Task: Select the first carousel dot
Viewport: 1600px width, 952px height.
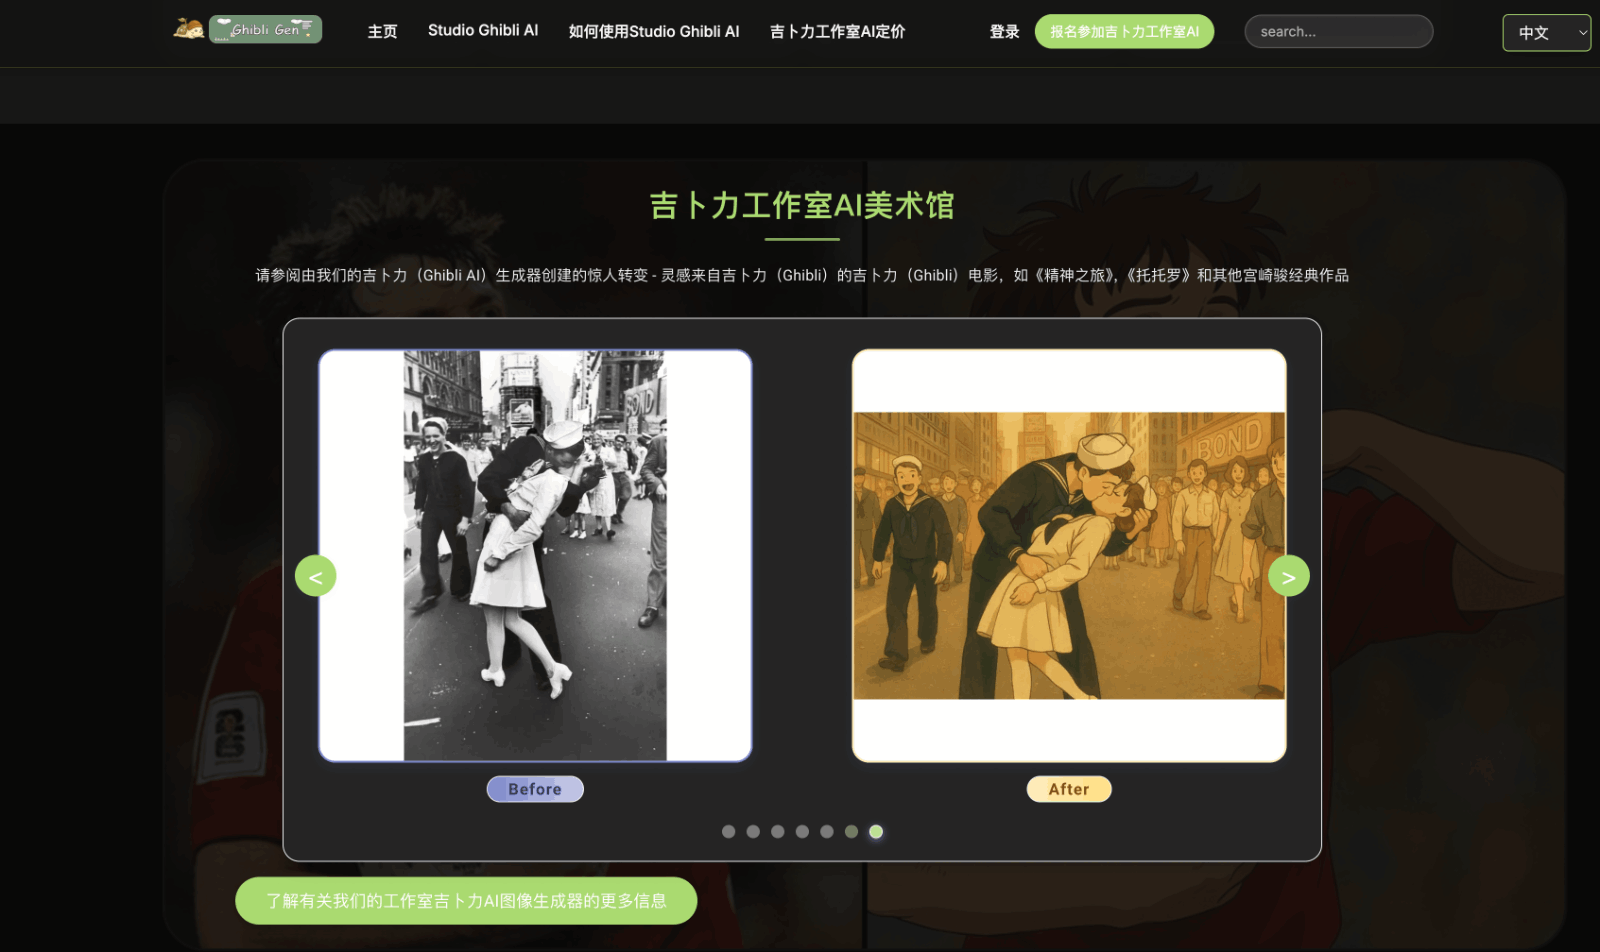Action: coord(729,832)
